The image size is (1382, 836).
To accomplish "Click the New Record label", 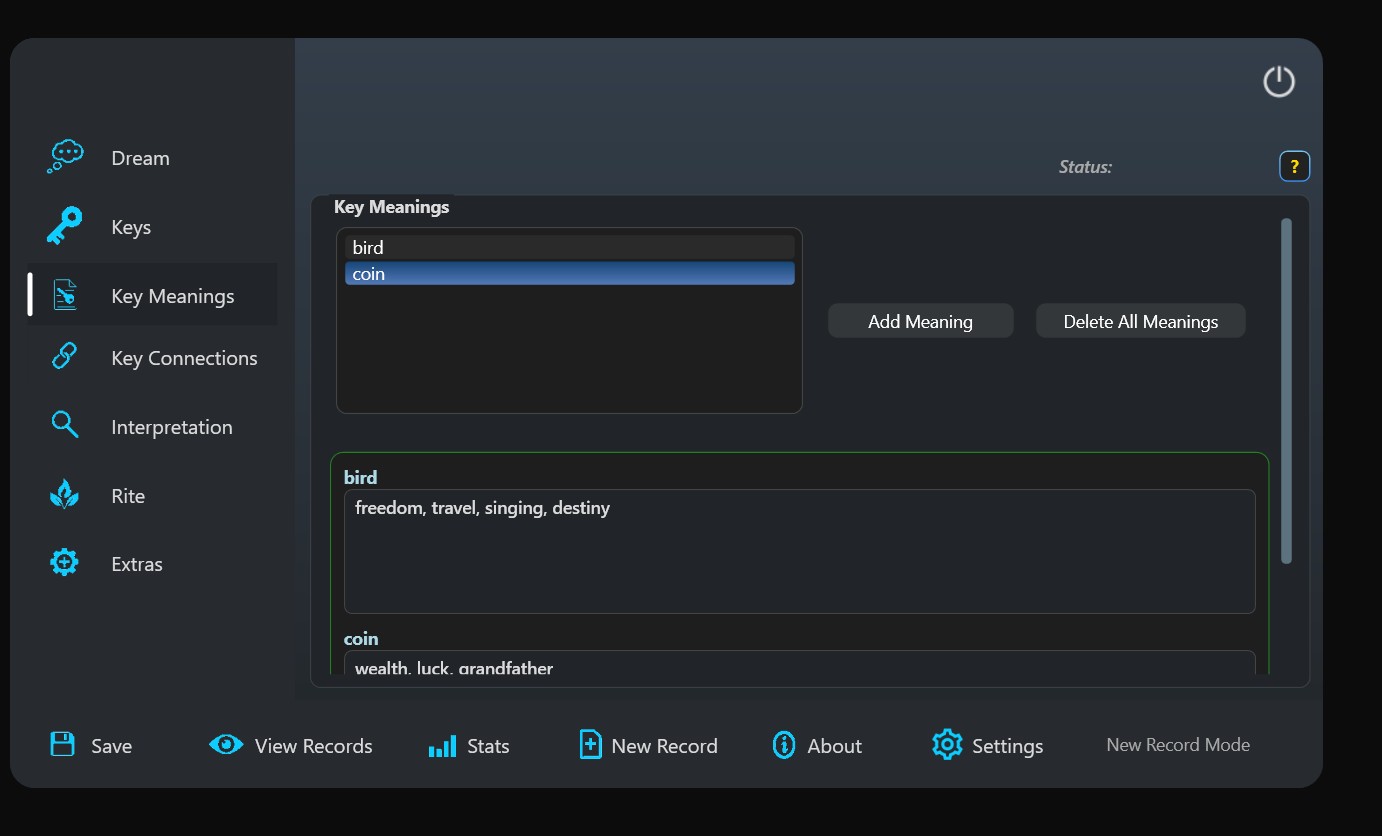I will pos(664,746).
